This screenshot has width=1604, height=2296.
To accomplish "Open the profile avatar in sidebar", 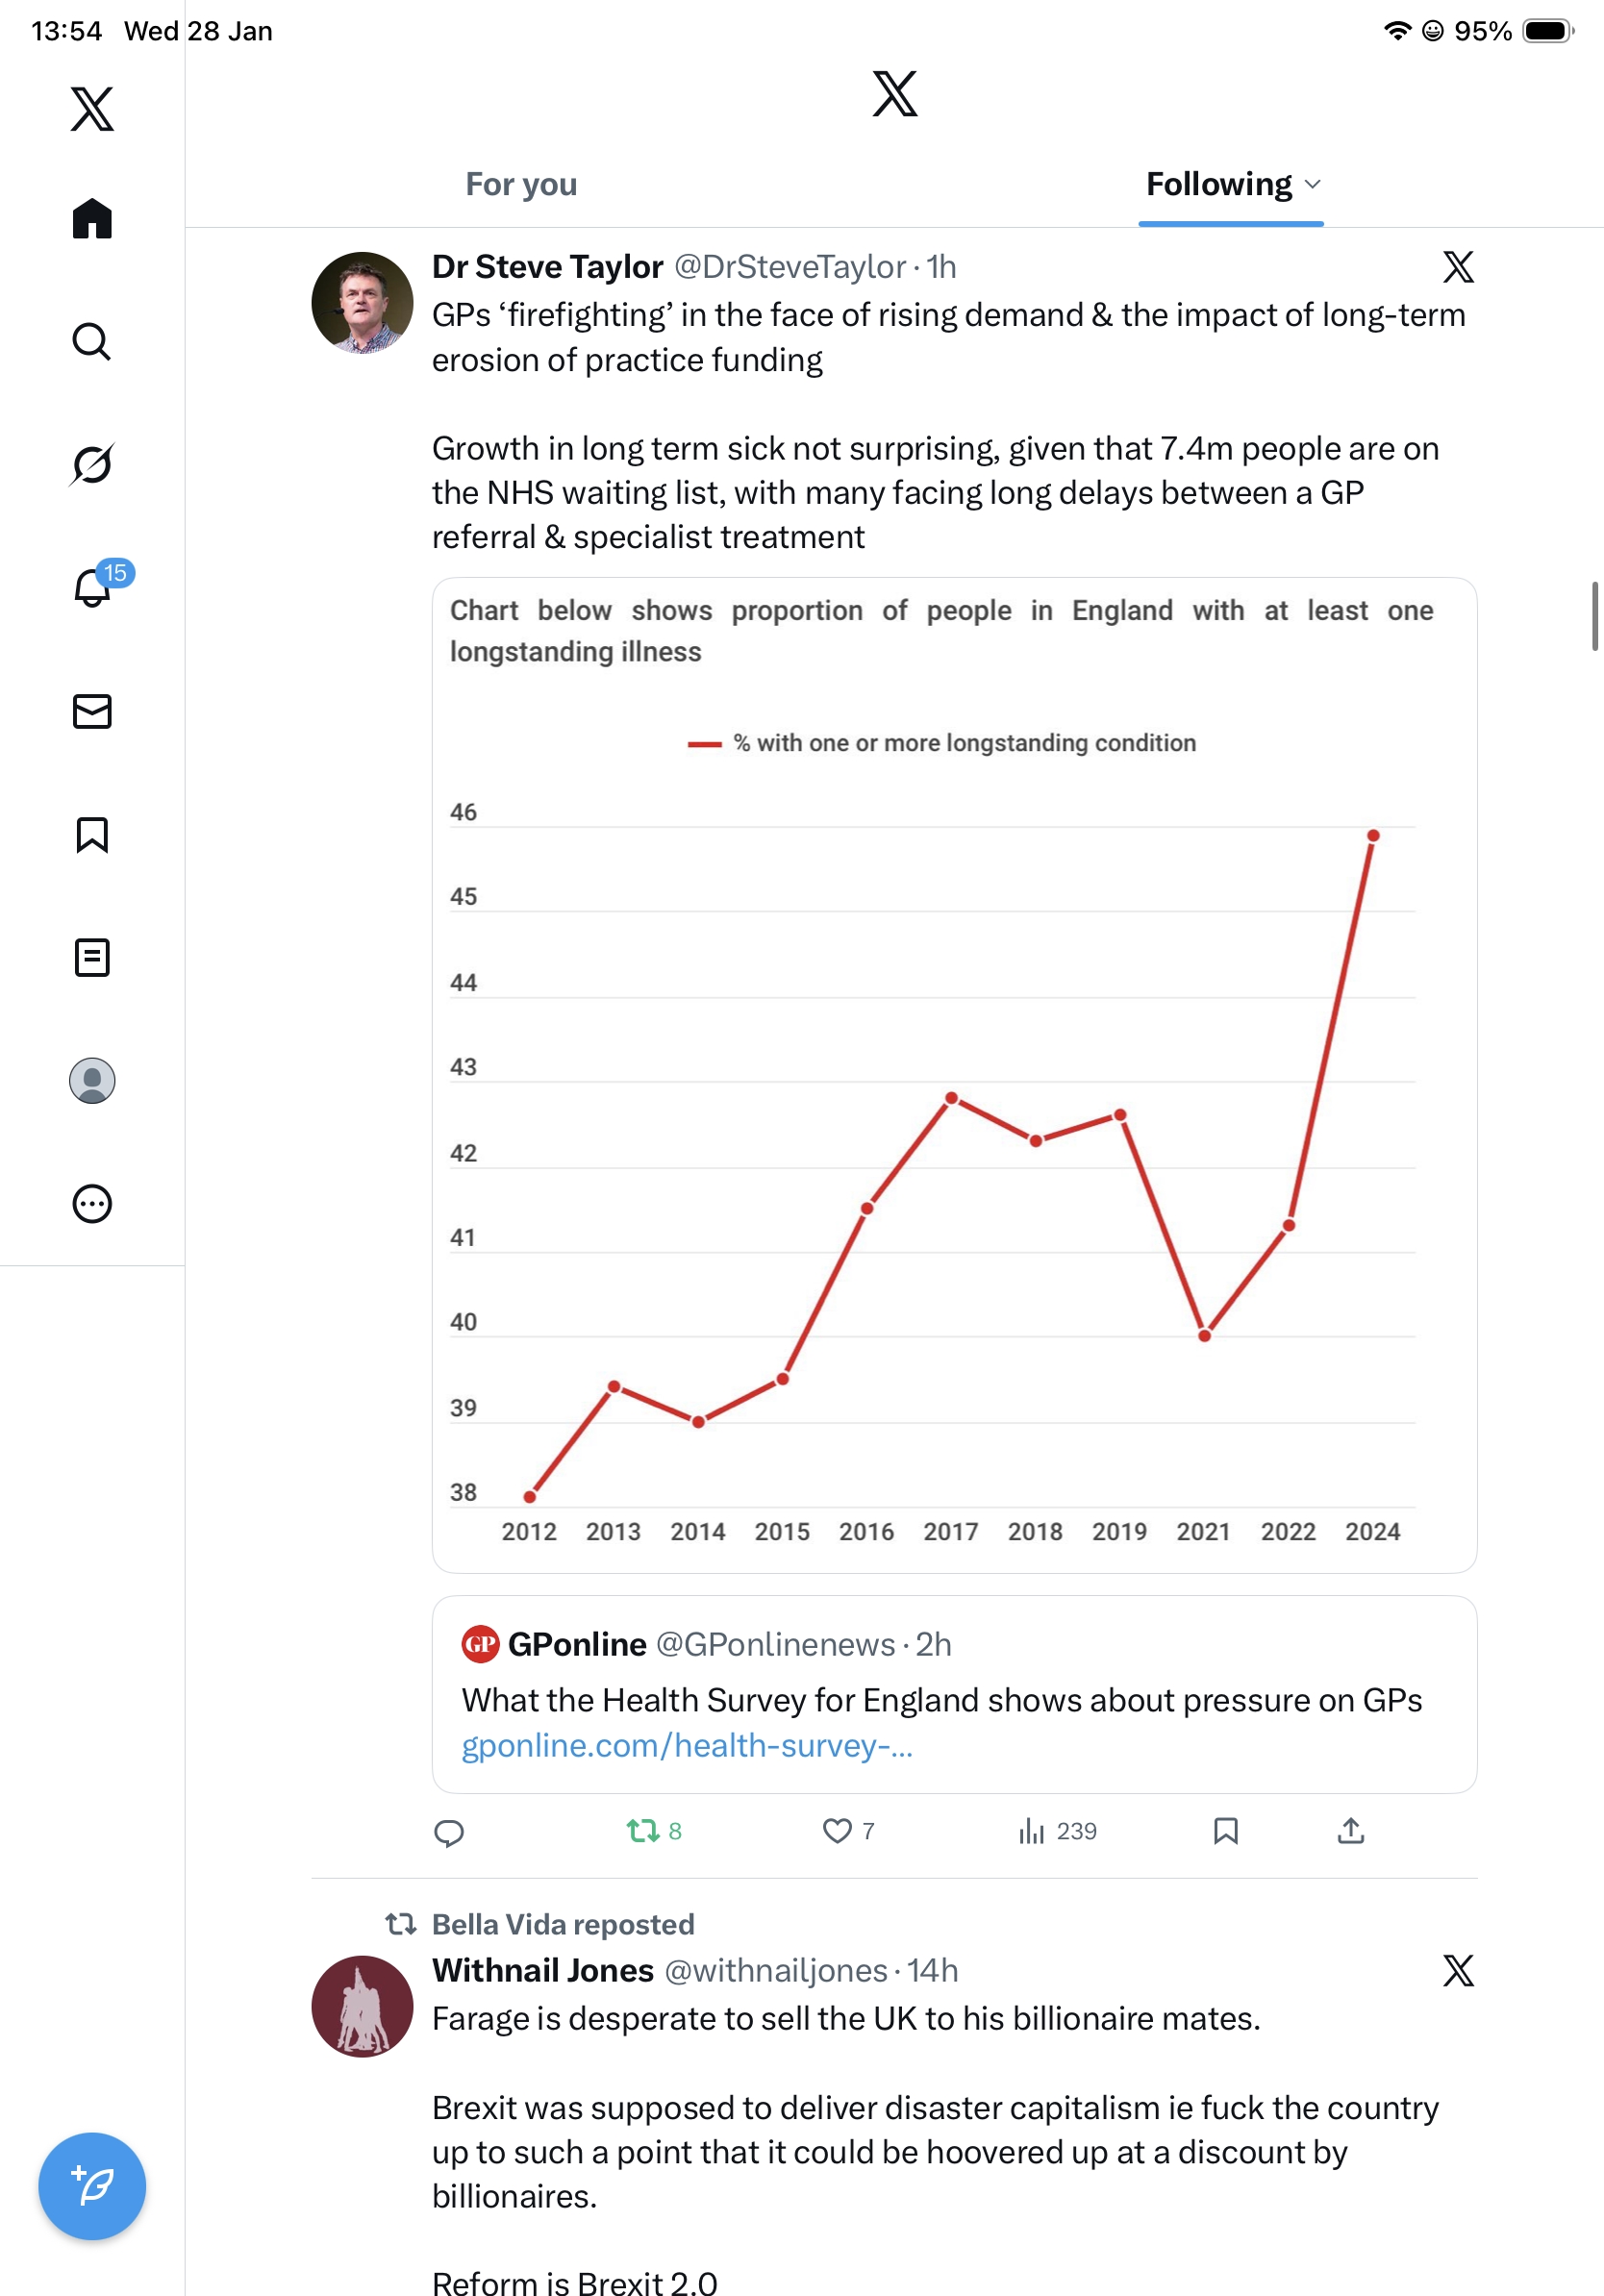I will click(92, 1080).
